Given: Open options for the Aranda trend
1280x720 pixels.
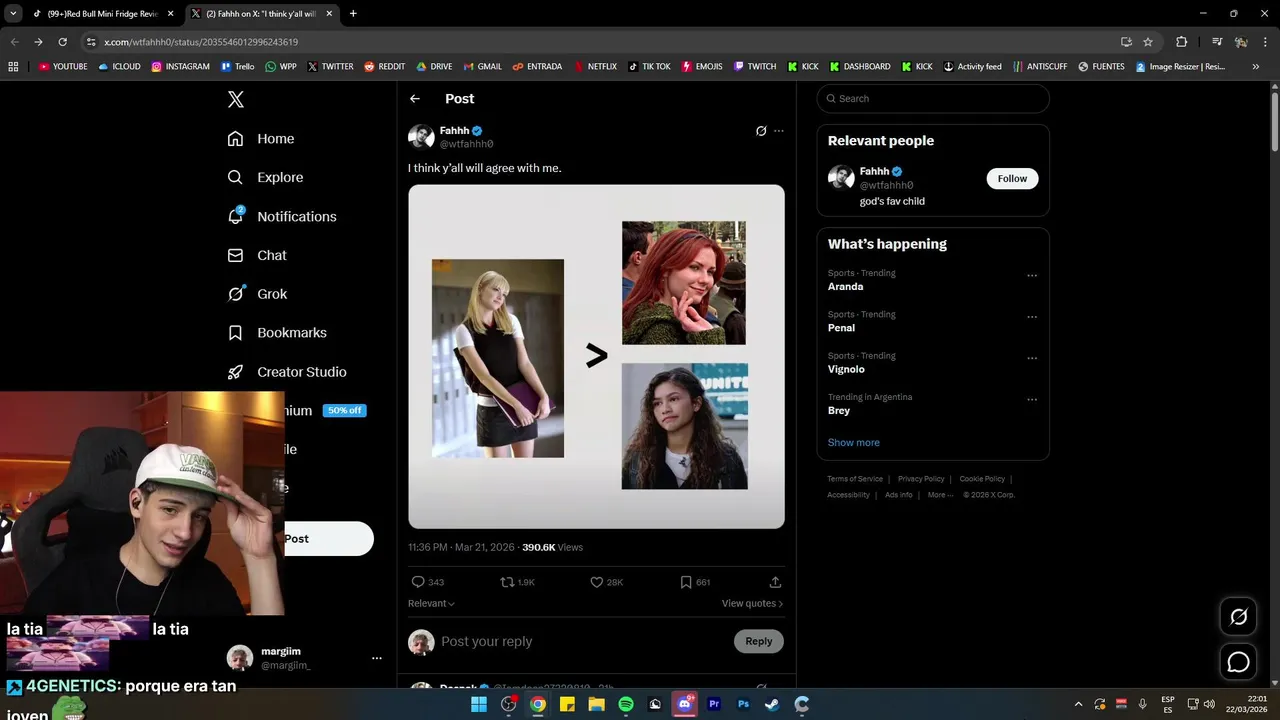Looking at the screenshot, I should pyautogui.click(x=1032, y=276).
